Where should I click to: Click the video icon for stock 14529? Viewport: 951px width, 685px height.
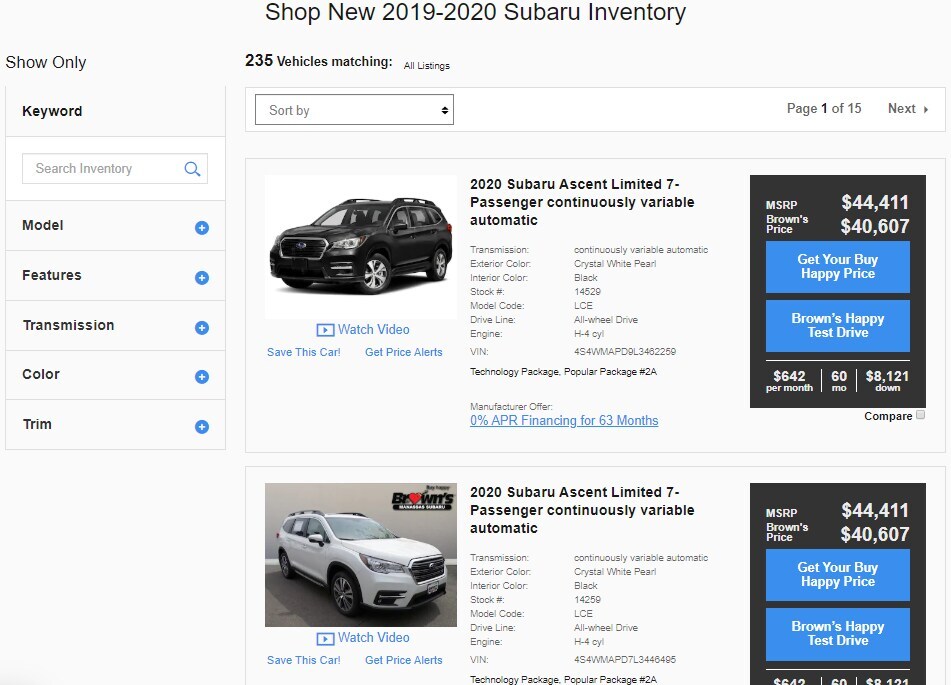coord(325,330)
